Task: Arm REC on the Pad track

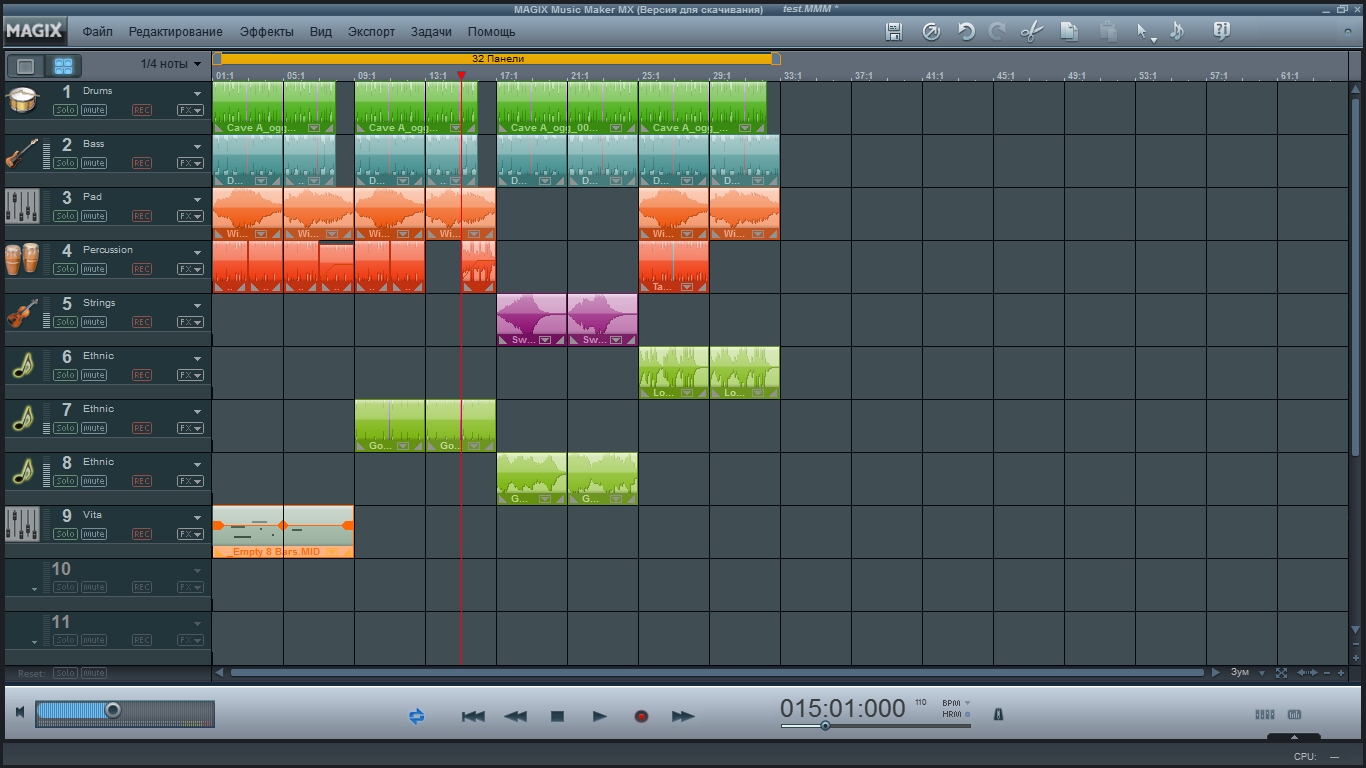Action: [x=142, y=216]
